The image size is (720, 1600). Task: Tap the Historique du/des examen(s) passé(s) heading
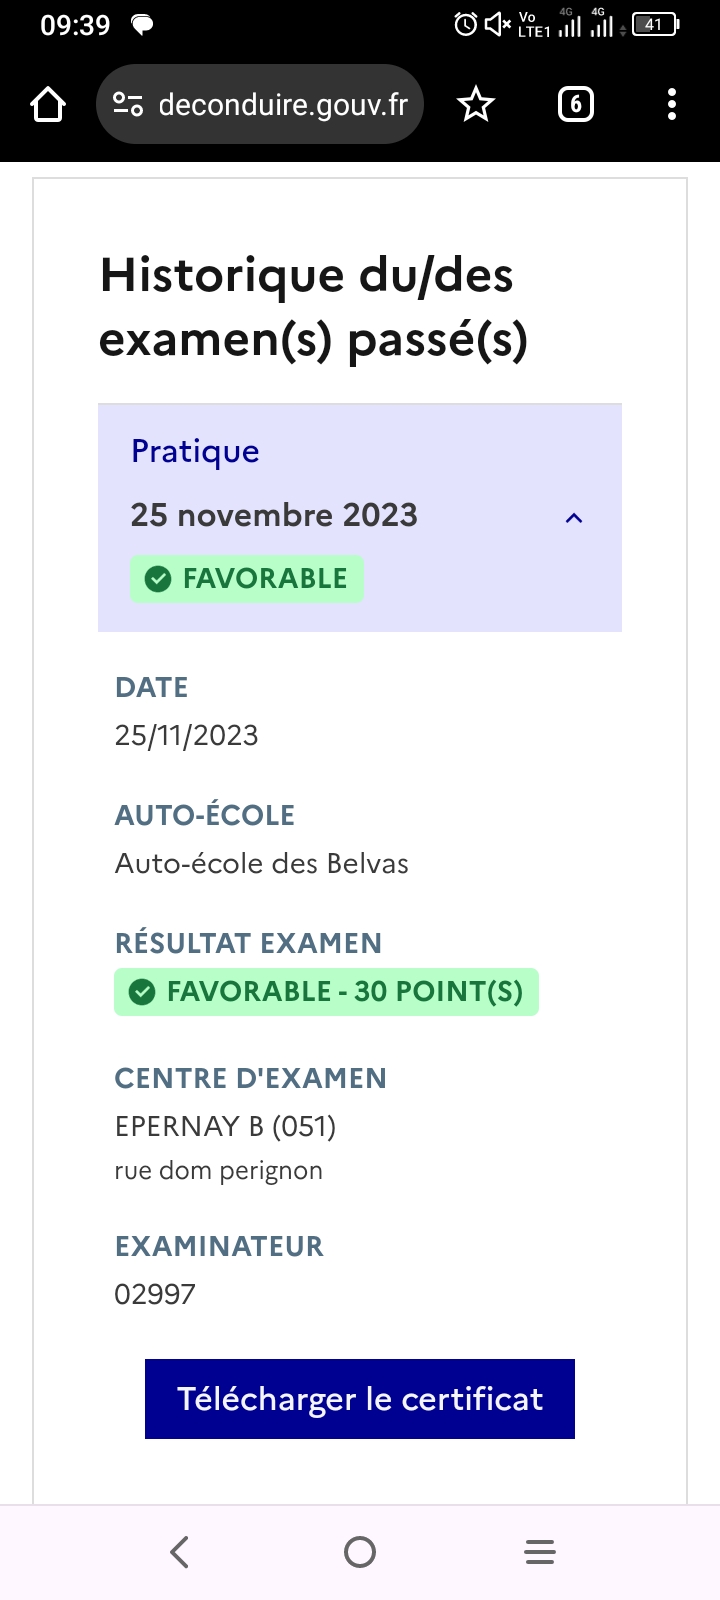click(x=314, y=307)
